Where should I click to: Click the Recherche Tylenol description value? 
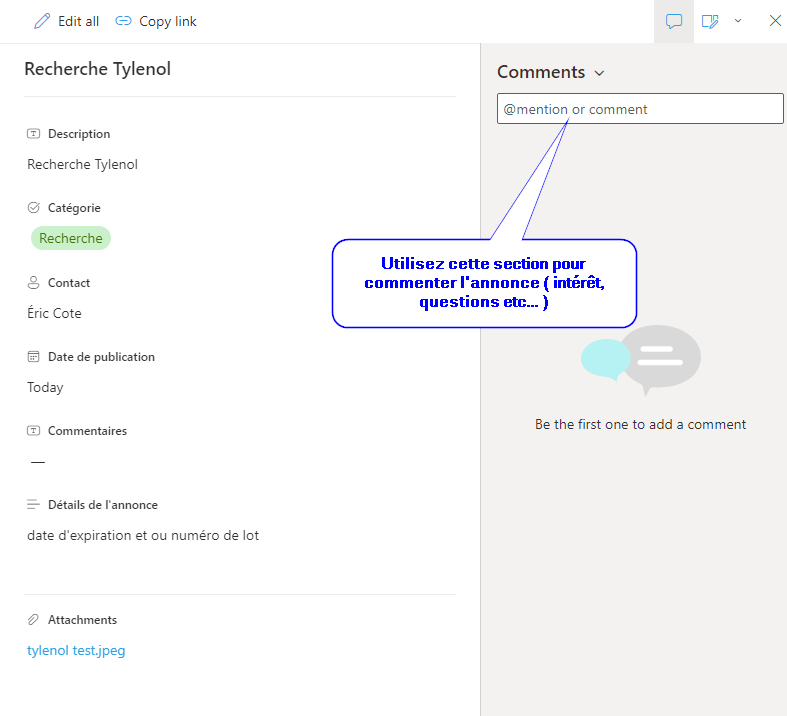(x=82, y=165)
